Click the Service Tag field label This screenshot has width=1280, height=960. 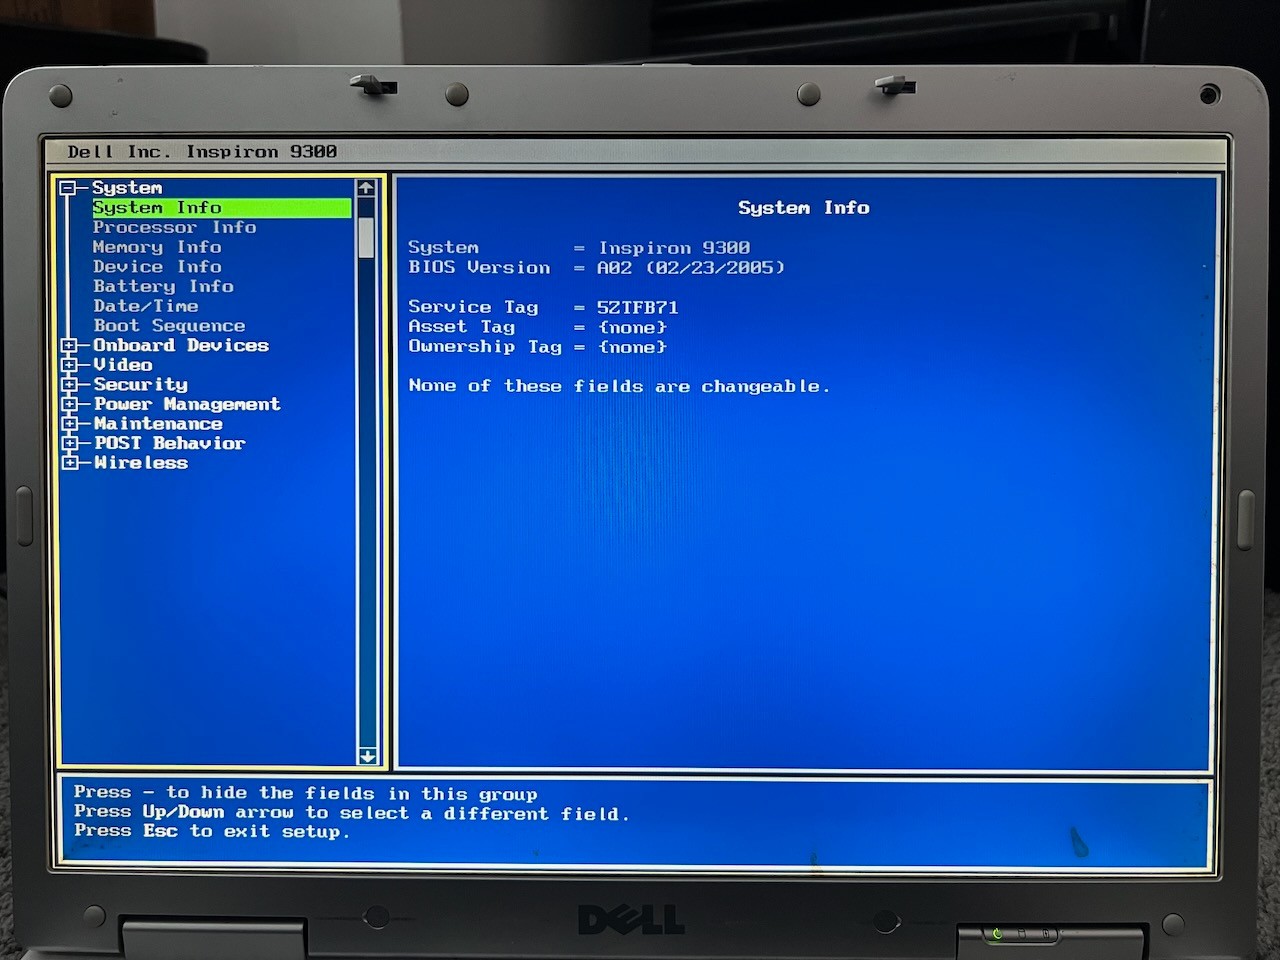[x=473, y=308]
